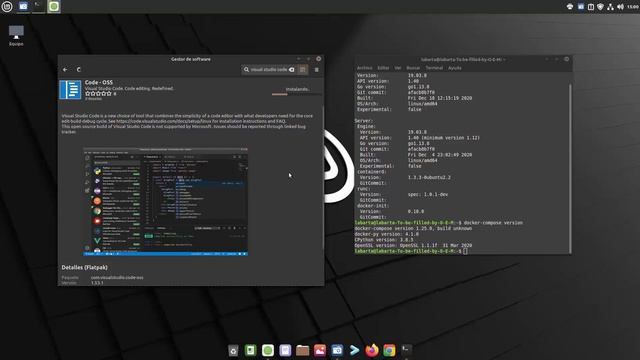Open the Terminal menu in the terminal window
This screenshot has width=640, height=360.
click(434, 68)
